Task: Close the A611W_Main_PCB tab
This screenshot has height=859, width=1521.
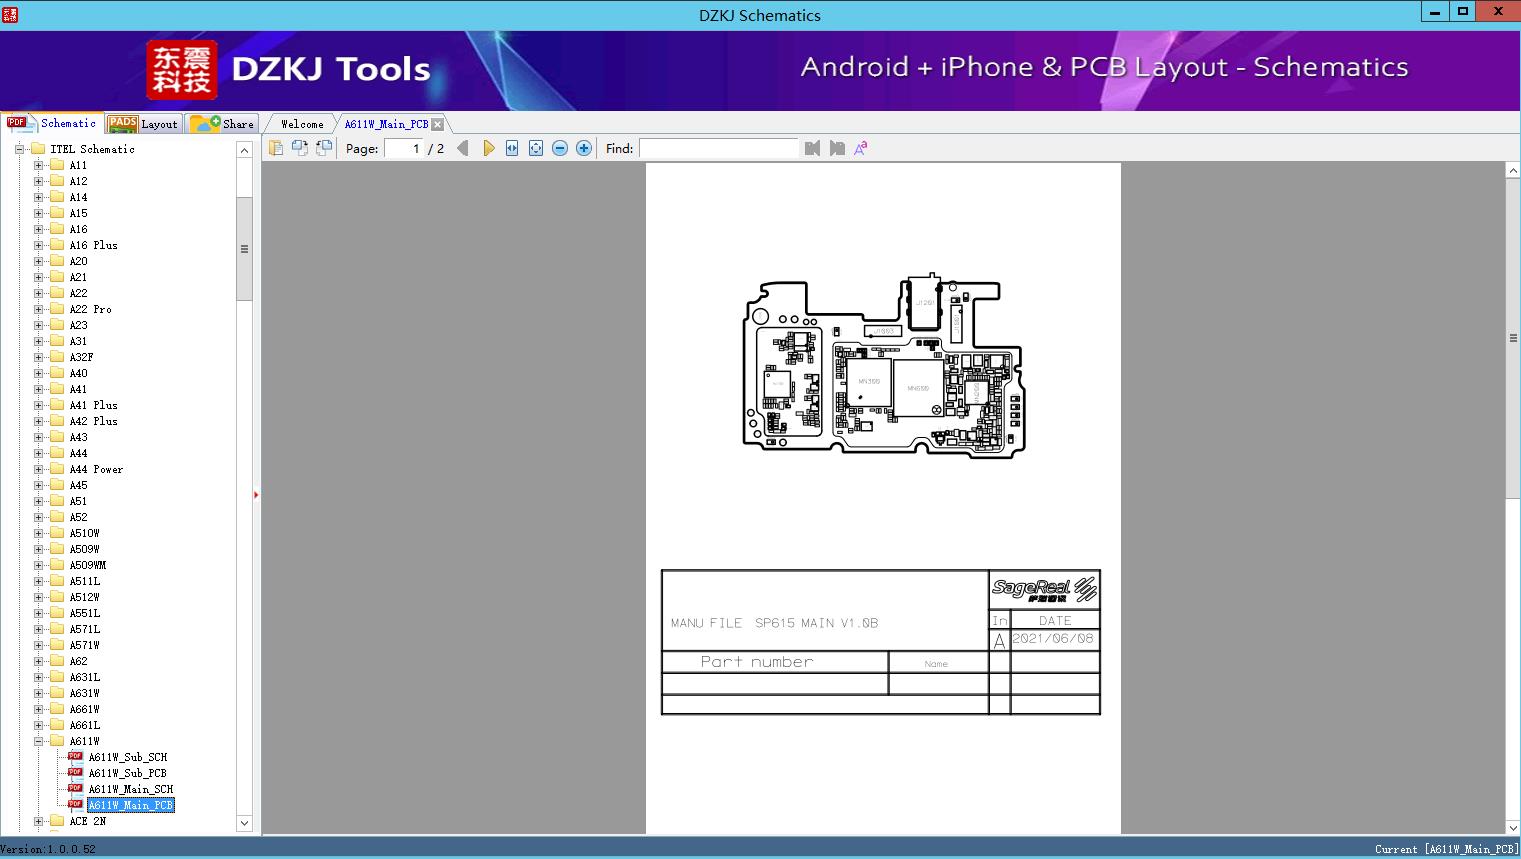Action: [x=437, y=124]
